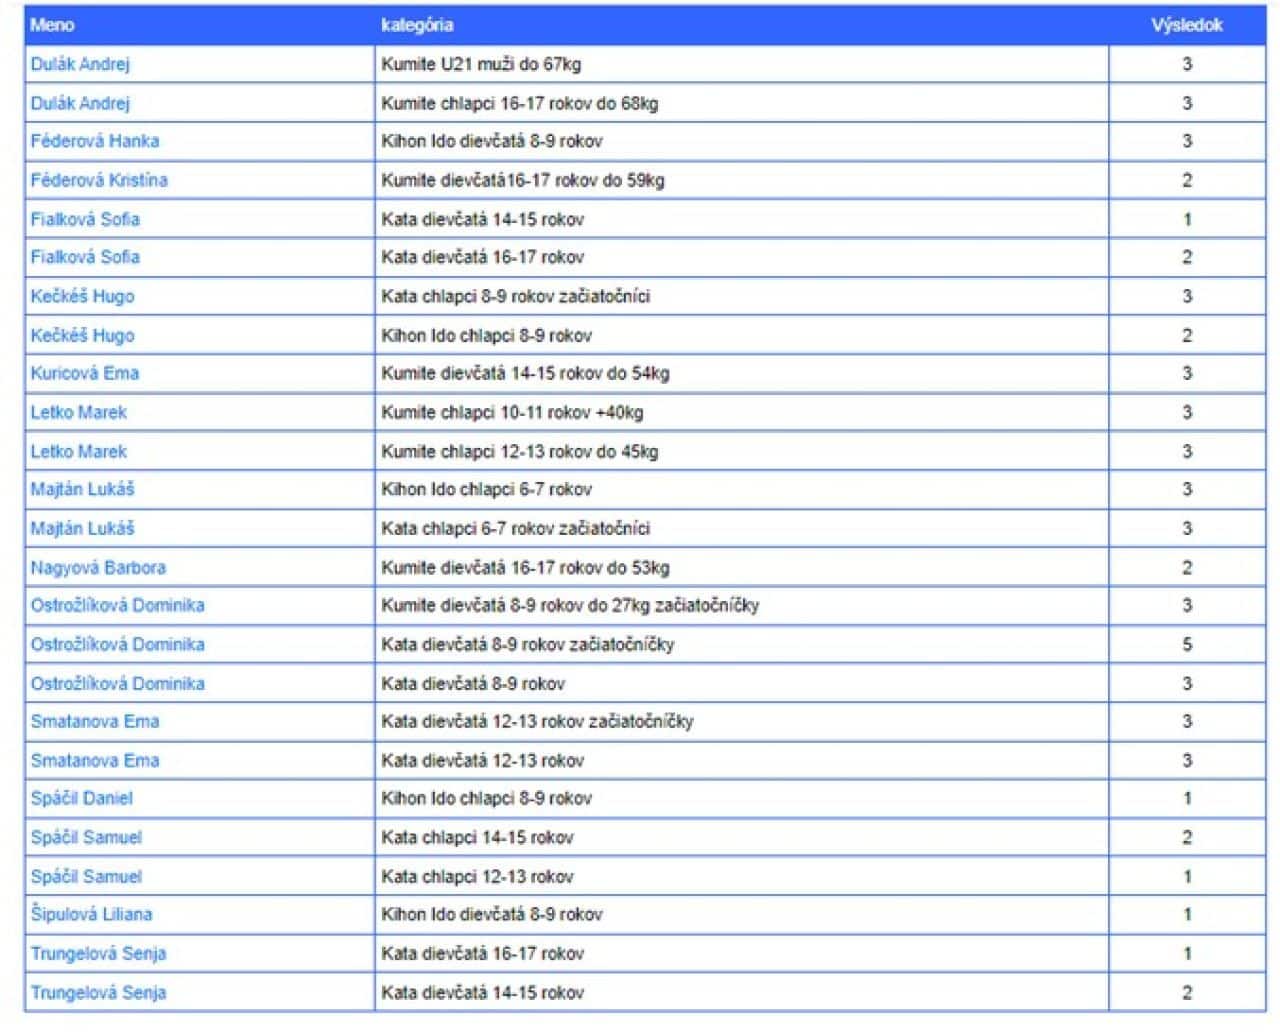Select 'Kumite chlapci 10-11 rokov +40kg' cell
Image resolution: width=1280 pixels, height=1032 pixels.
tap(742, 412)
